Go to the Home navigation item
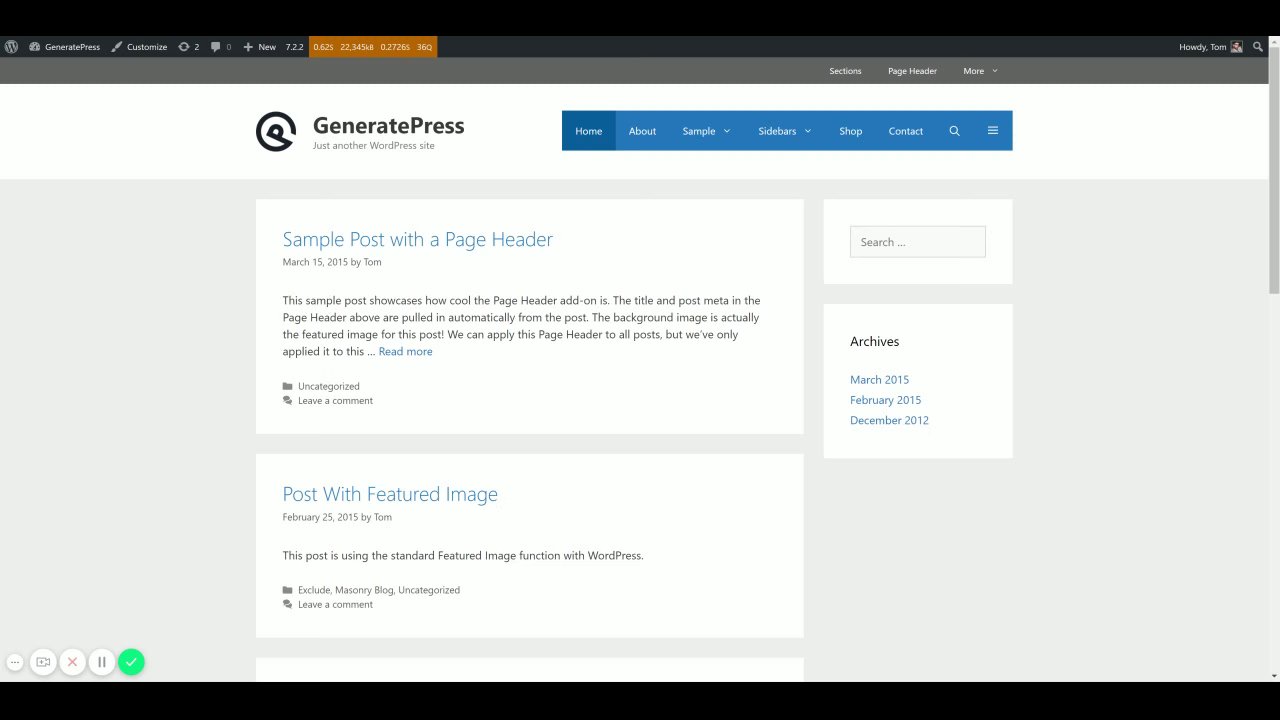Screen dimensions: 1280x720 [x=589, y=131]
